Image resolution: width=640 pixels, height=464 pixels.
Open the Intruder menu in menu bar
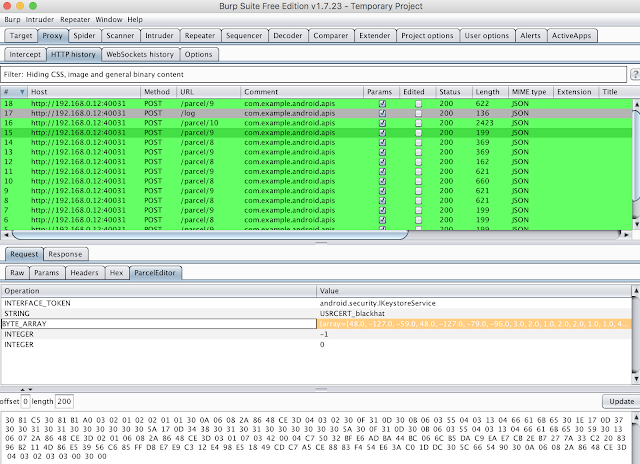coord(40,20)
